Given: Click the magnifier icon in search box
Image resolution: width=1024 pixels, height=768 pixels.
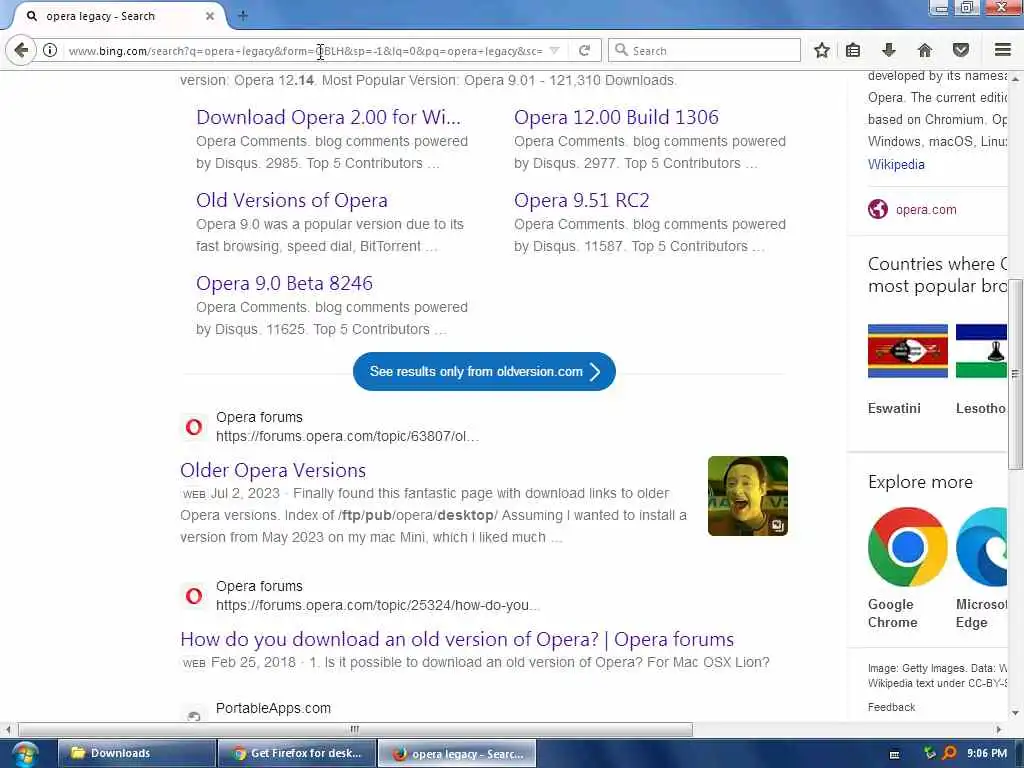Looking at the screenshot, I should (622, 50).
